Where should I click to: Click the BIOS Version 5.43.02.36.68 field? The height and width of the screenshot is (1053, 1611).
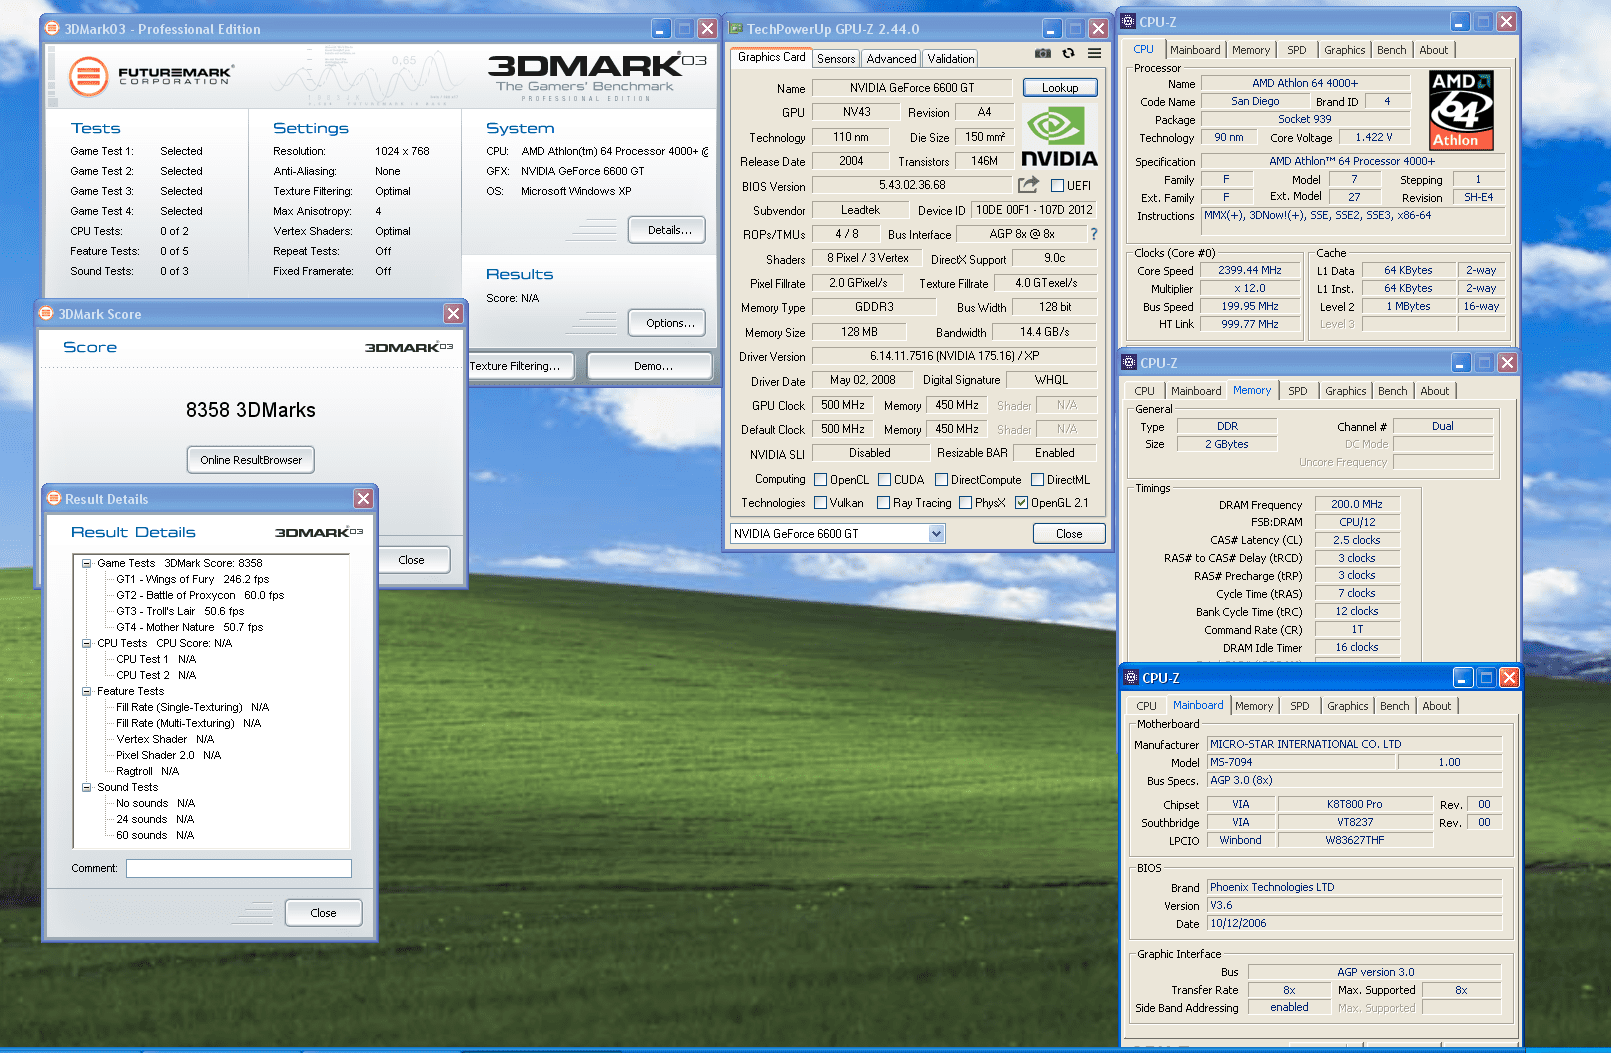[912, 185]
